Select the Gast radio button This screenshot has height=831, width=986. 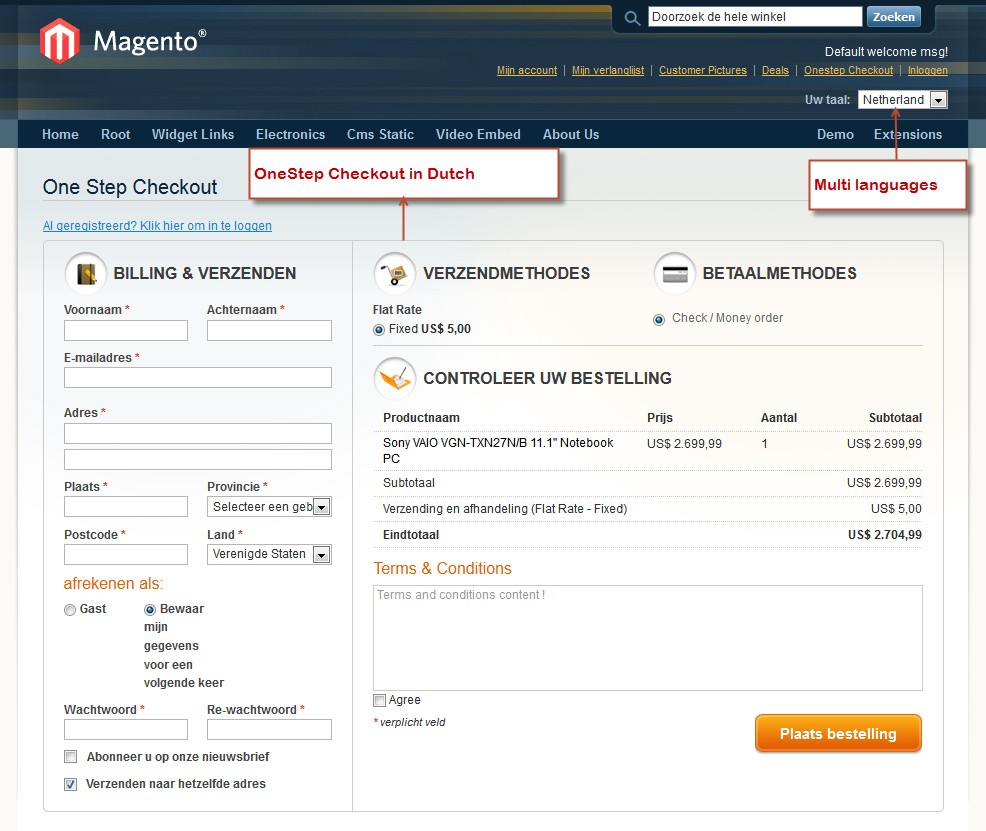click(70, 609)
